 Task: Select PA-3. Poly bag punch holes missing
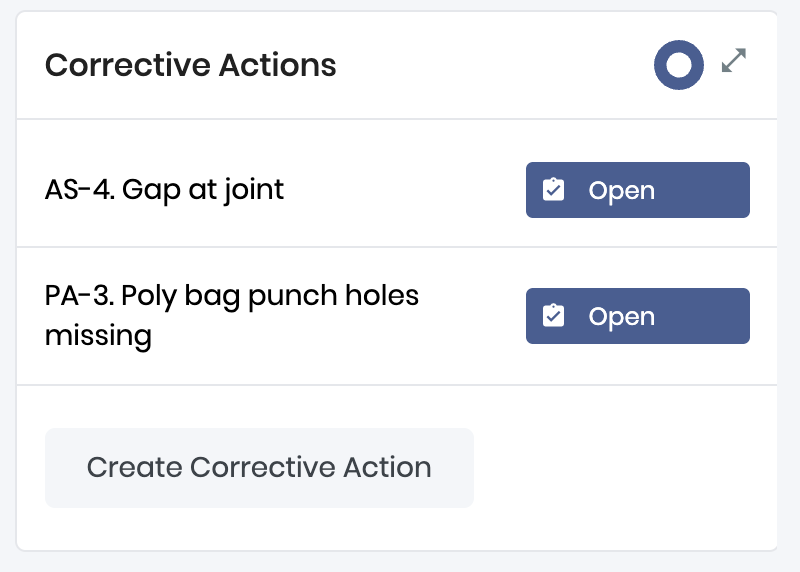point(232,316)
